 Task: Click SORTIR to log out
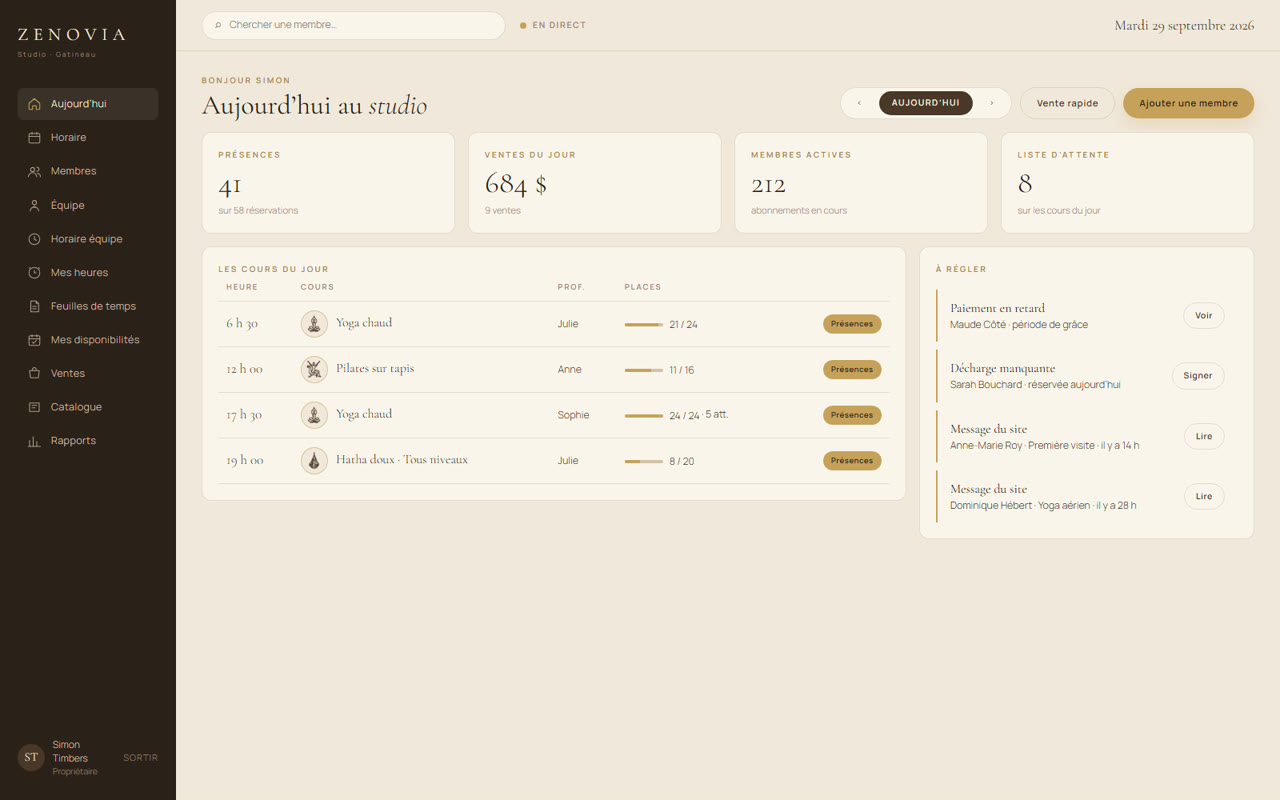[x=140, y=758]
